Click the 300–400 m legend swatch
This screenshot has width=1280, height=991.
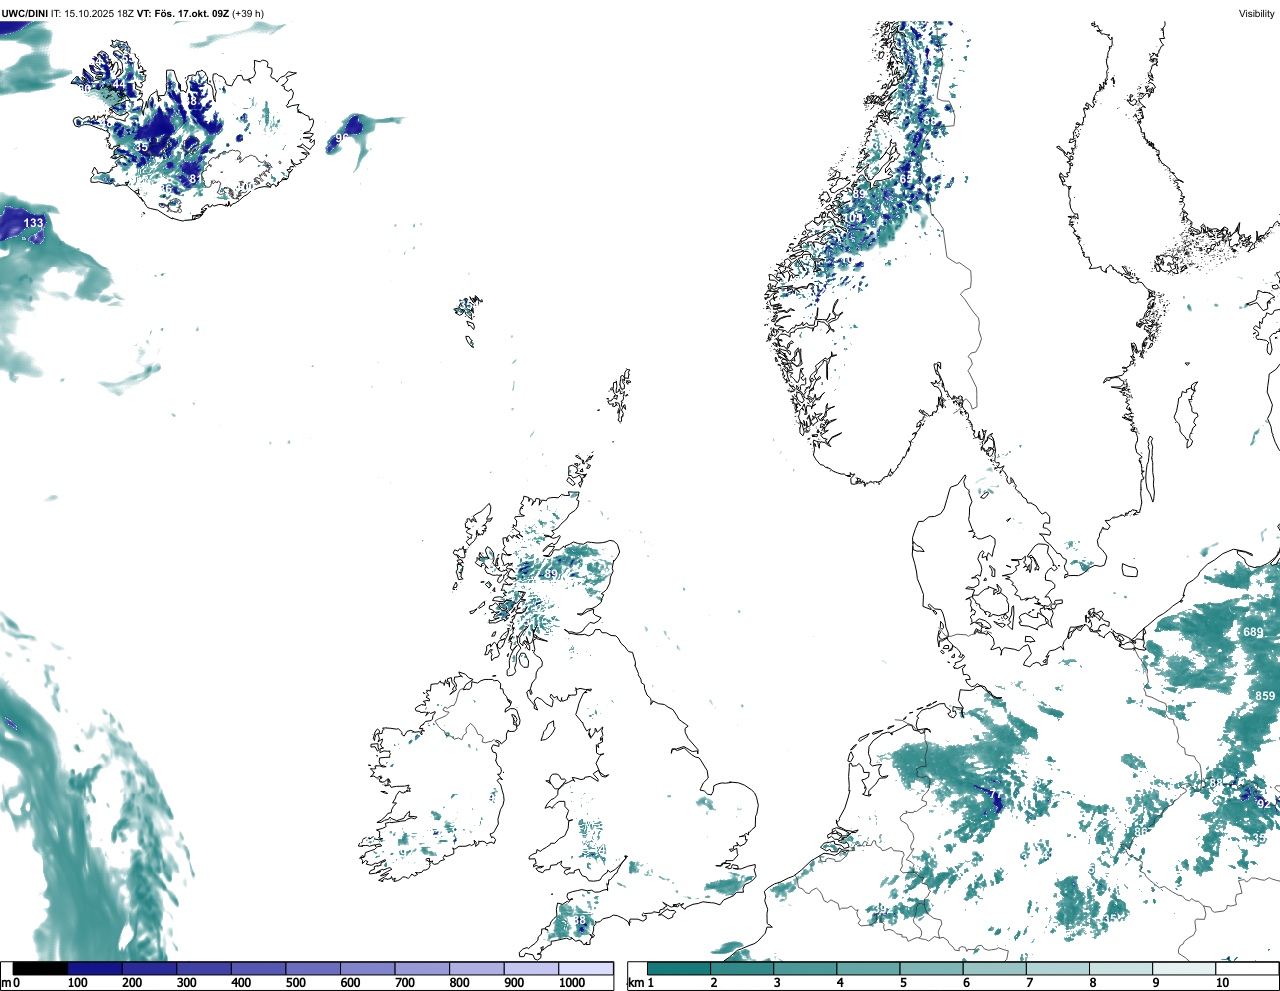(x=204, y=968)
